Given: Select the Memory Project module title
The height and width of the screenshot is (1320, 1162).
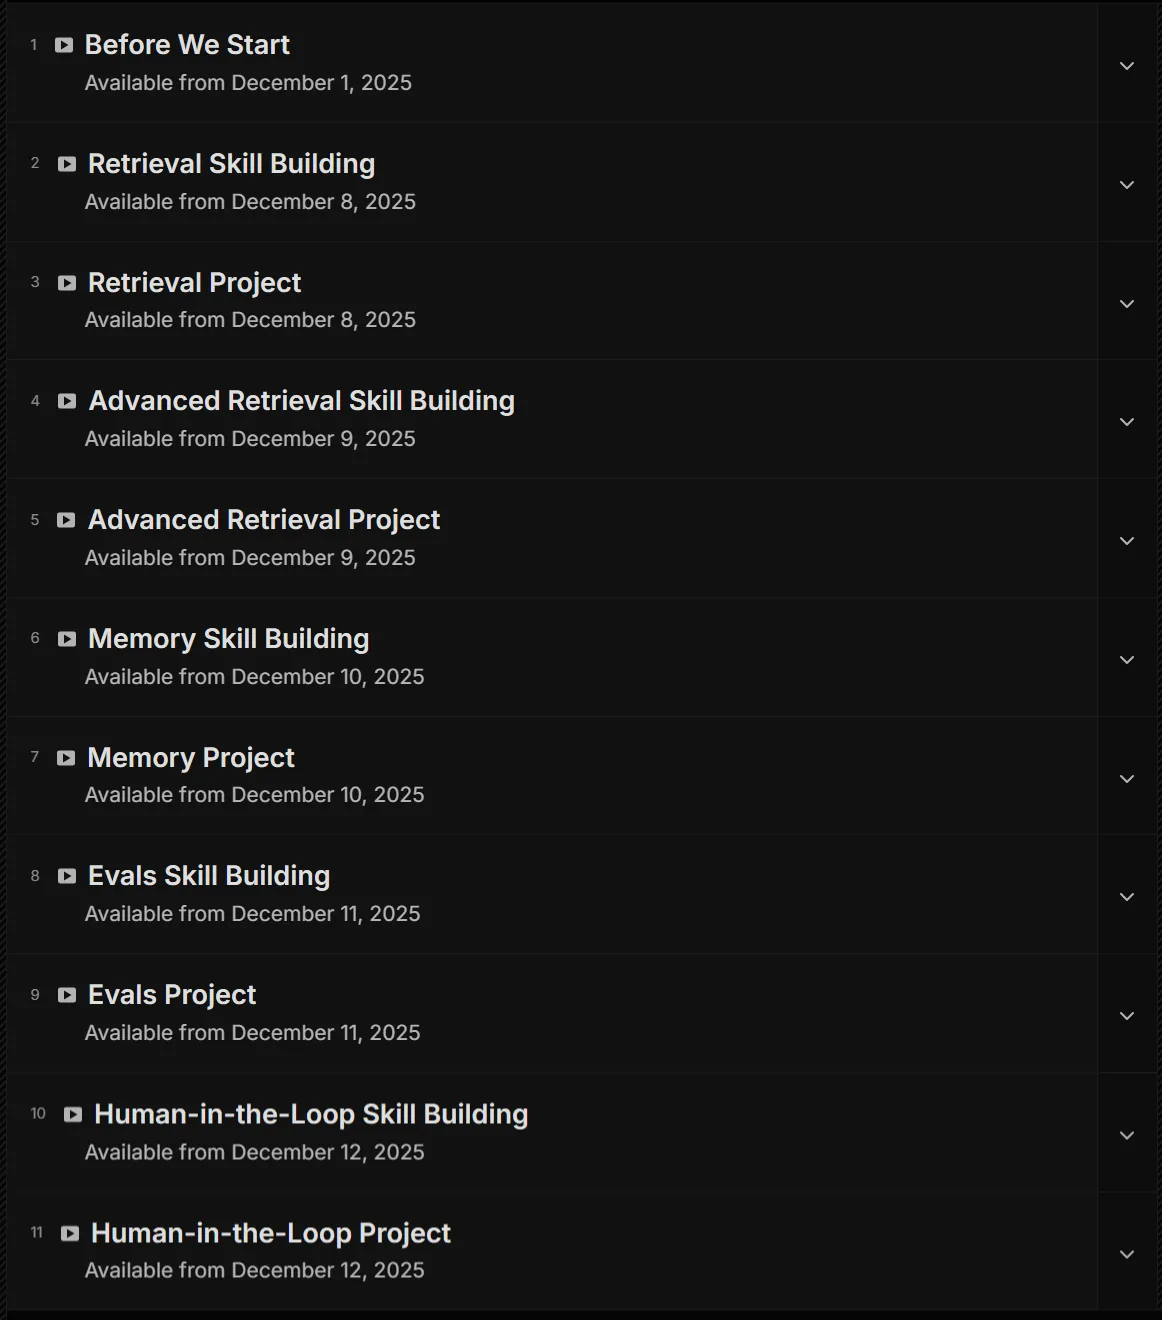Looking at the screenshot, I should click(191, 758).
